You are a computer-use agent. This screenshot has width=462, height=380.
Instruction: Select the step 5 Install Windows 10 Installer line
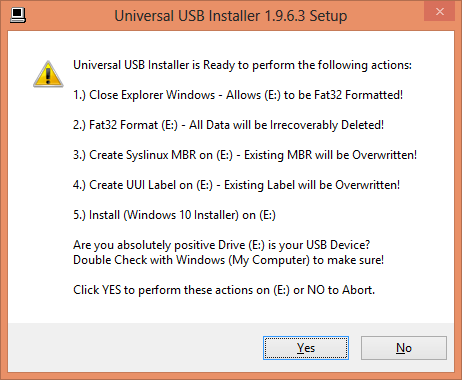tap(174, 215)
